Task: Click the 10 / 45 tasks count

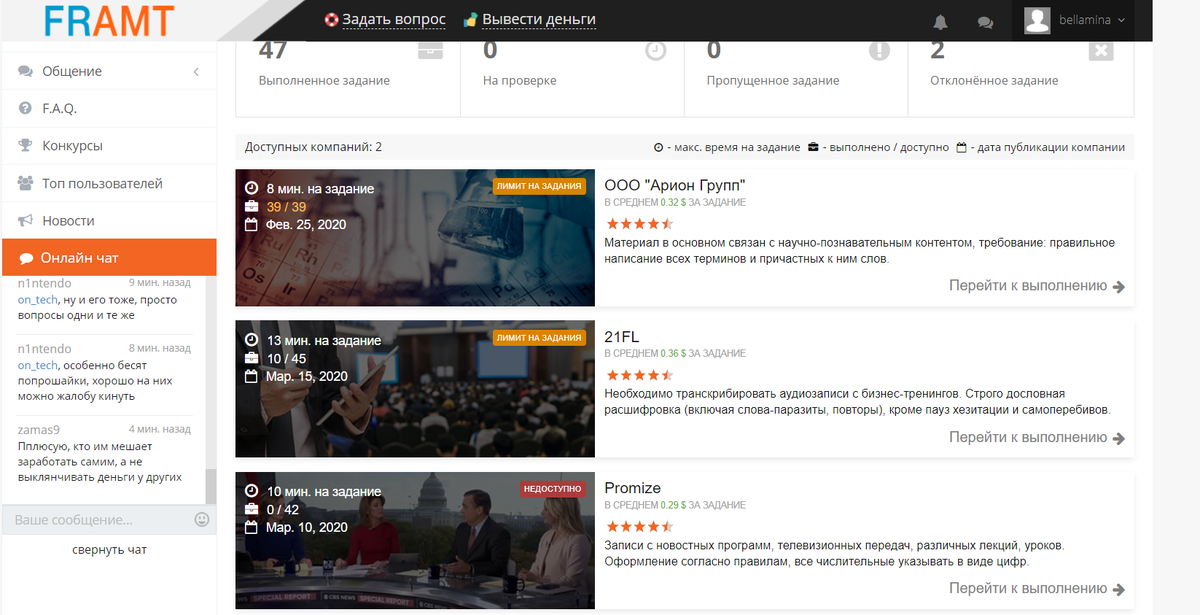Action: [286, 358]
